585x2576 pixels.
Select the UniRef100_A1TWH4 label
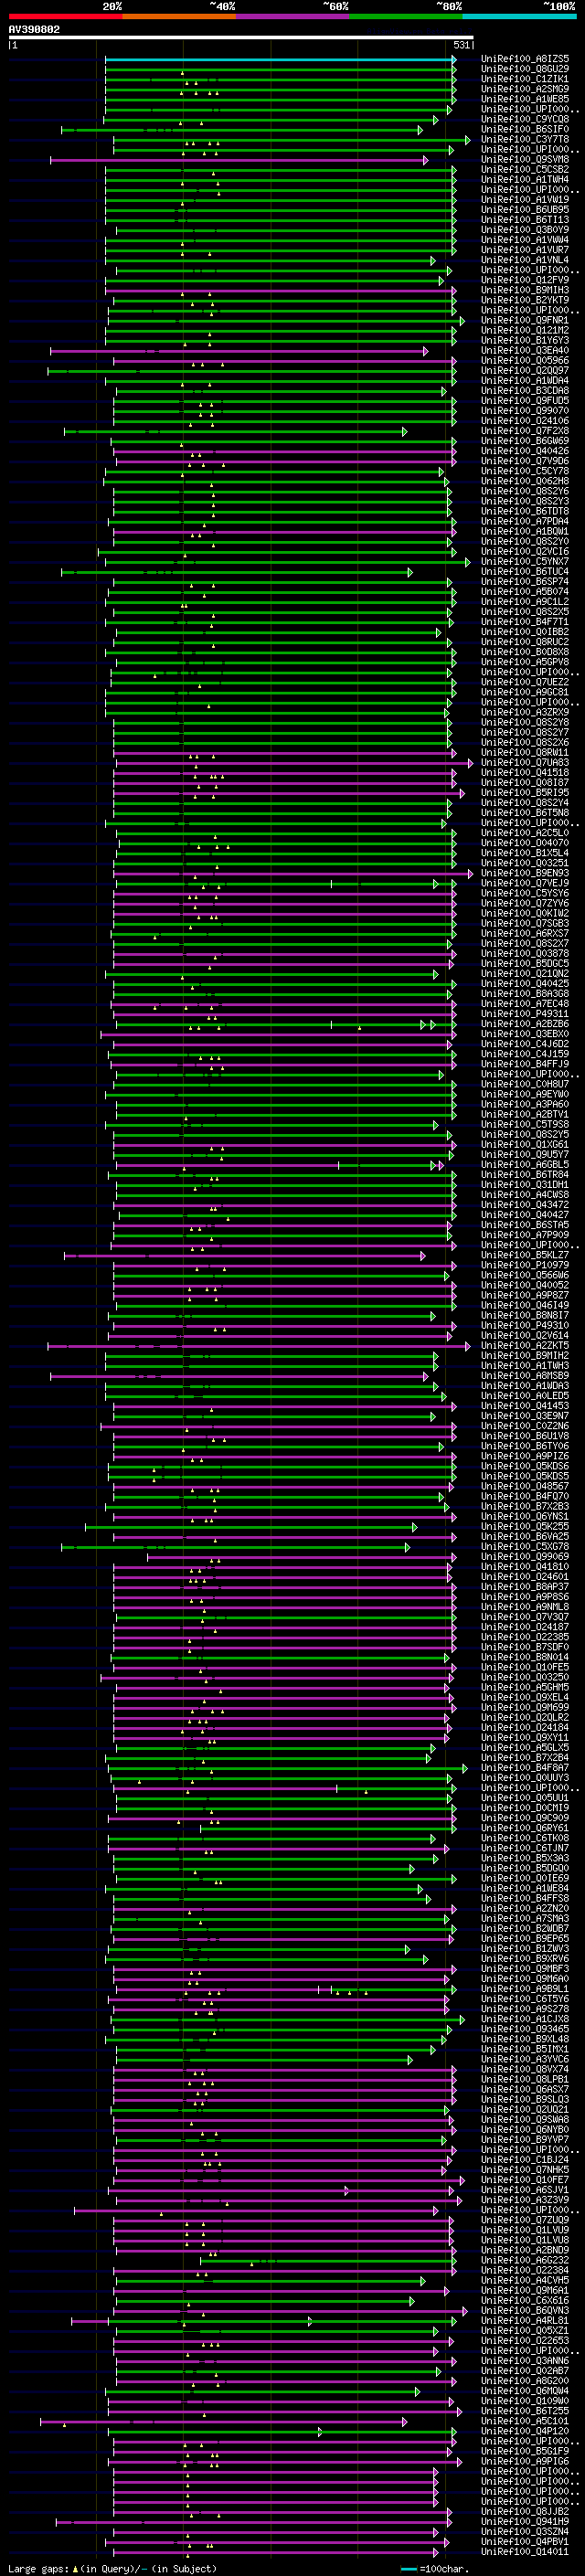point(525,179)
